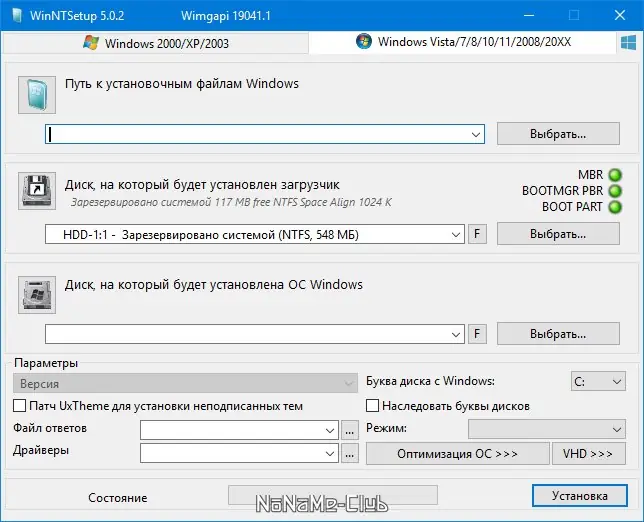Browse for drivers folder with ellipsis button
Image resolution: width=644 pixels, height=522 pixels.
(350, 453)
